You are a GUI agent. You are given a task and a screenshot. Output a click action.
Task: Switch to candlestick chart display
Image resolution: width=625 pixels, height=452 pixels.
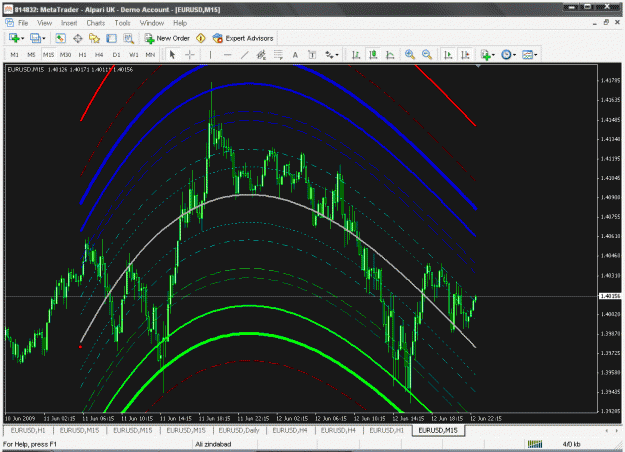tap(373, 55)
